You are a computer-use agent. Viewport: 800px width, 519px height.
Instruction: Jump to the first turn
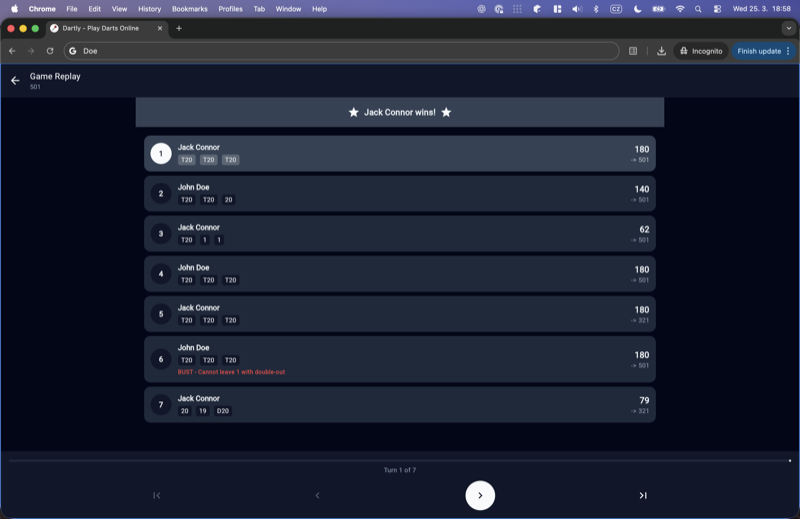pyautogui.click(x=157, y=496)
